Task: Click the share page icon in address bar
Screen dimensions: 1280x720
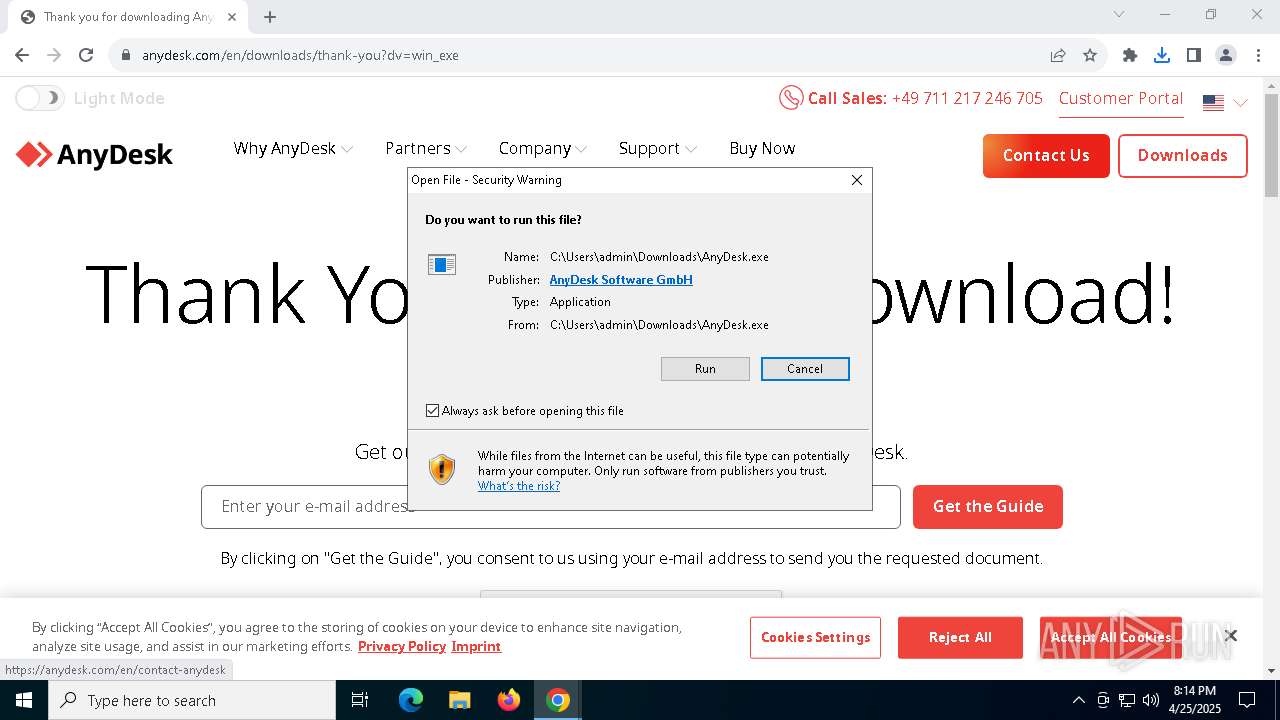Action: tap(1058, 55)
